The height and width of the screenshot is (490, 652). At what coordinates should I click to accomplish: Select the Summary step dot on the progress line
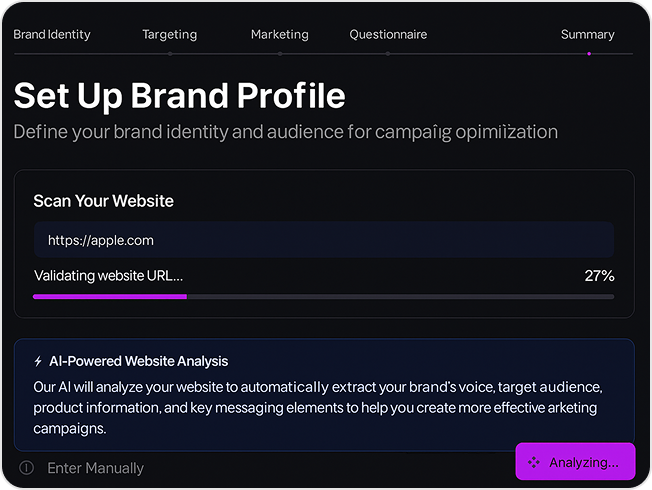pos(589,54)
